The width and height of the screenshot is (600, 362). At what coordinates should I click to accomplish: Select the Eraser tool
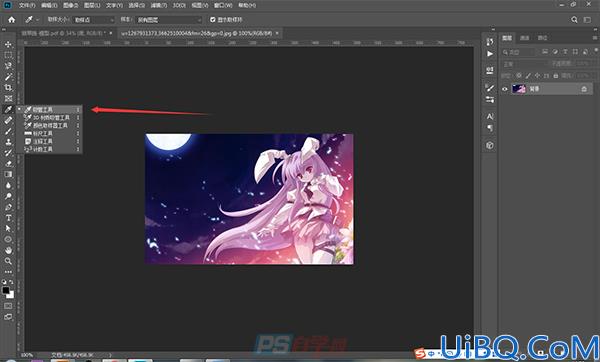pos(8,163)
